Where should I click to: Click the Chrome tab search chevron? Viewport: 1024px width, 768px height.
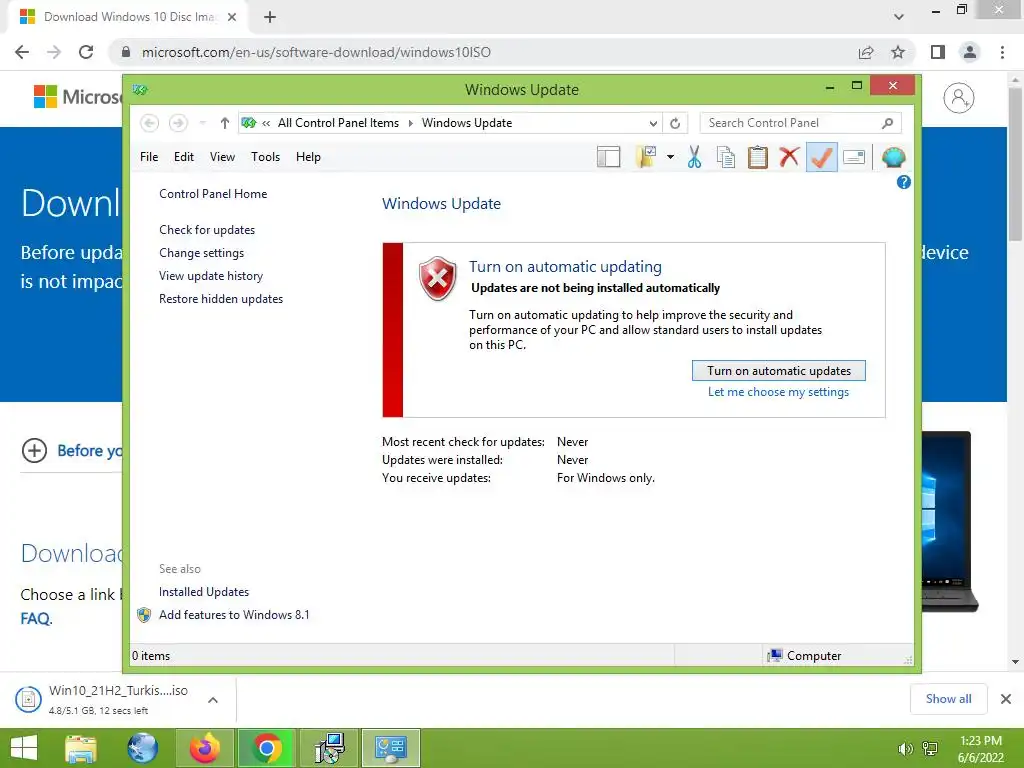pyautogui.click(x=899, y=17)
